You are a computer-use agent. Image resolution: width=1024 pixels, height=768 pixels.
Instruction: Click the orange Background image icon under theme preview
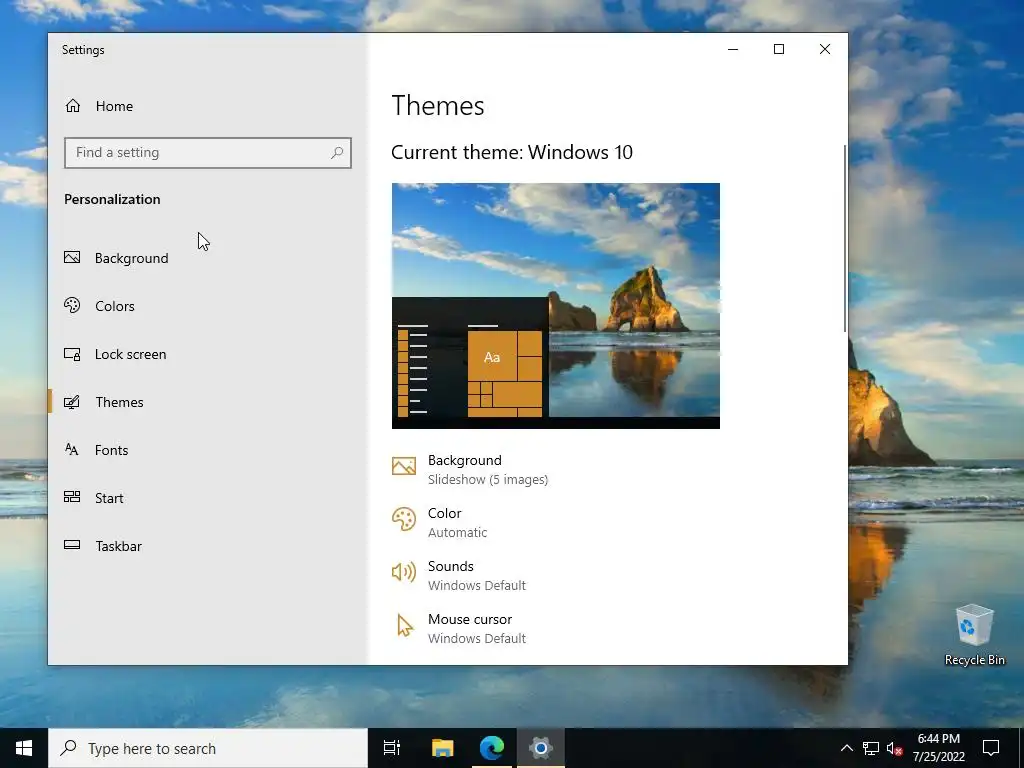click(404, 466)
